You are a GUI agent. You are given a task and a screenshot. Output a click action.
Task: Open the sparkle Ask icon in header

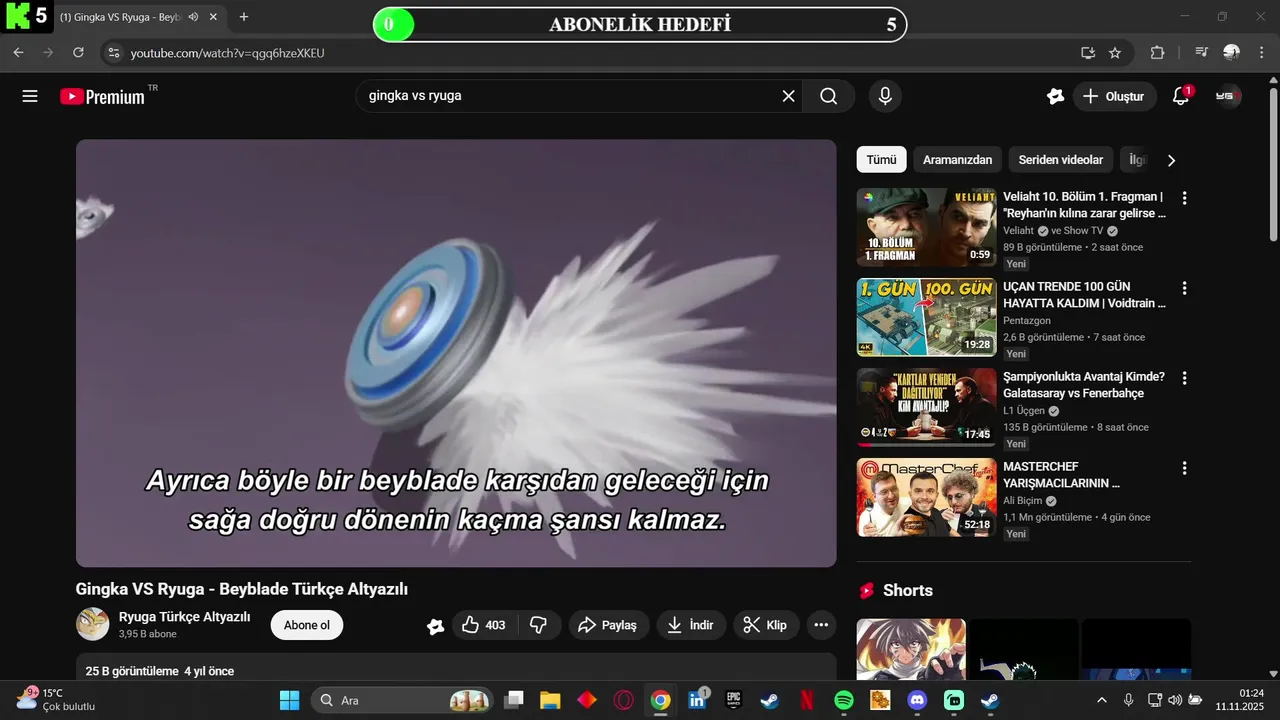coord(1055,96)
